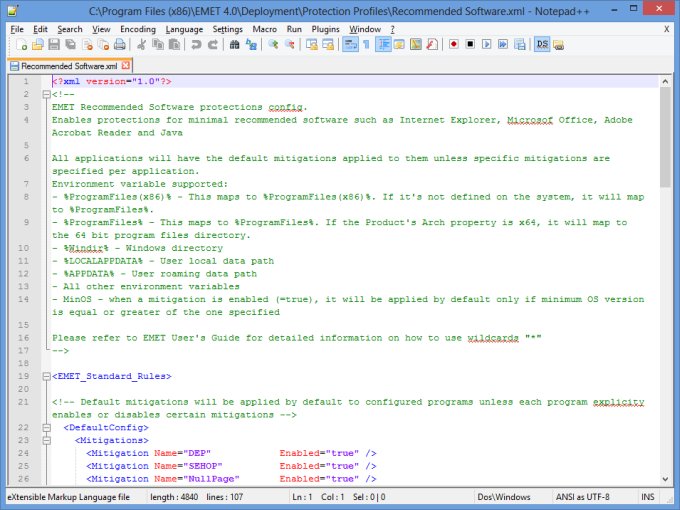Run macro multiple times icon
This screenshot has height=510, width=680.
click(x=503, y=44)
